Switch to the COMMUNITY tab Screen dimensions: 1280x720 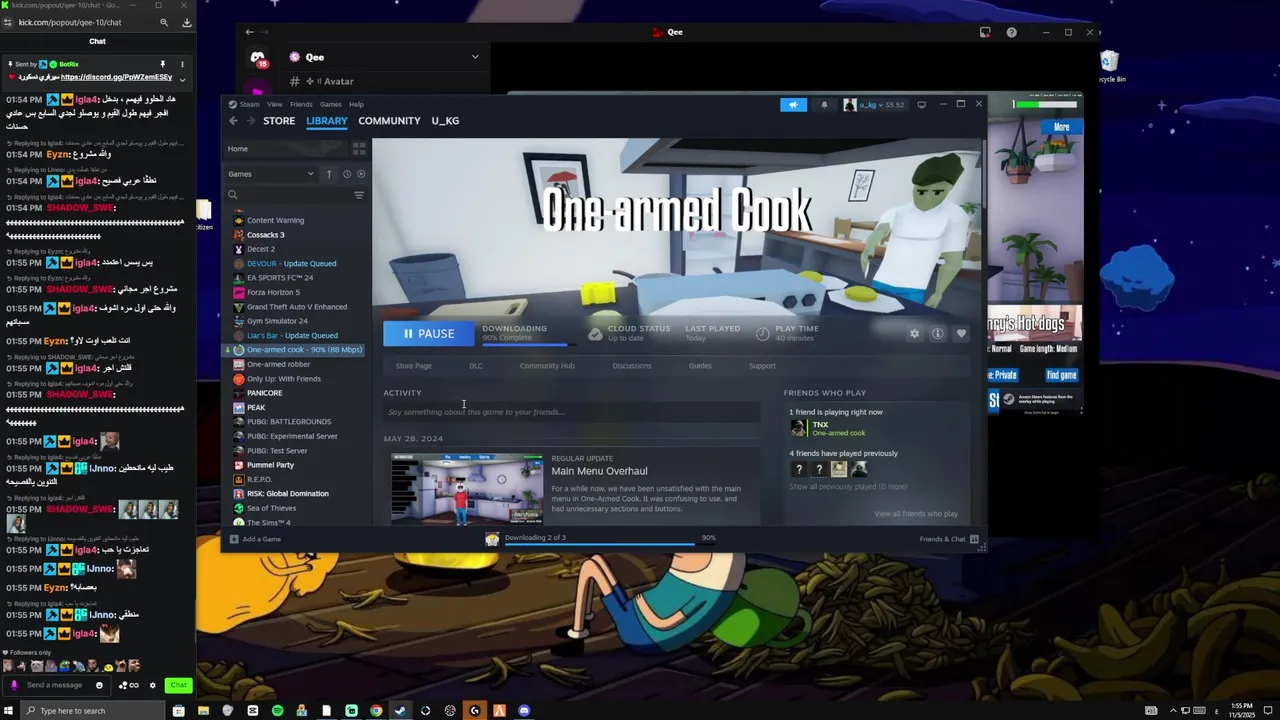(389, 121)
